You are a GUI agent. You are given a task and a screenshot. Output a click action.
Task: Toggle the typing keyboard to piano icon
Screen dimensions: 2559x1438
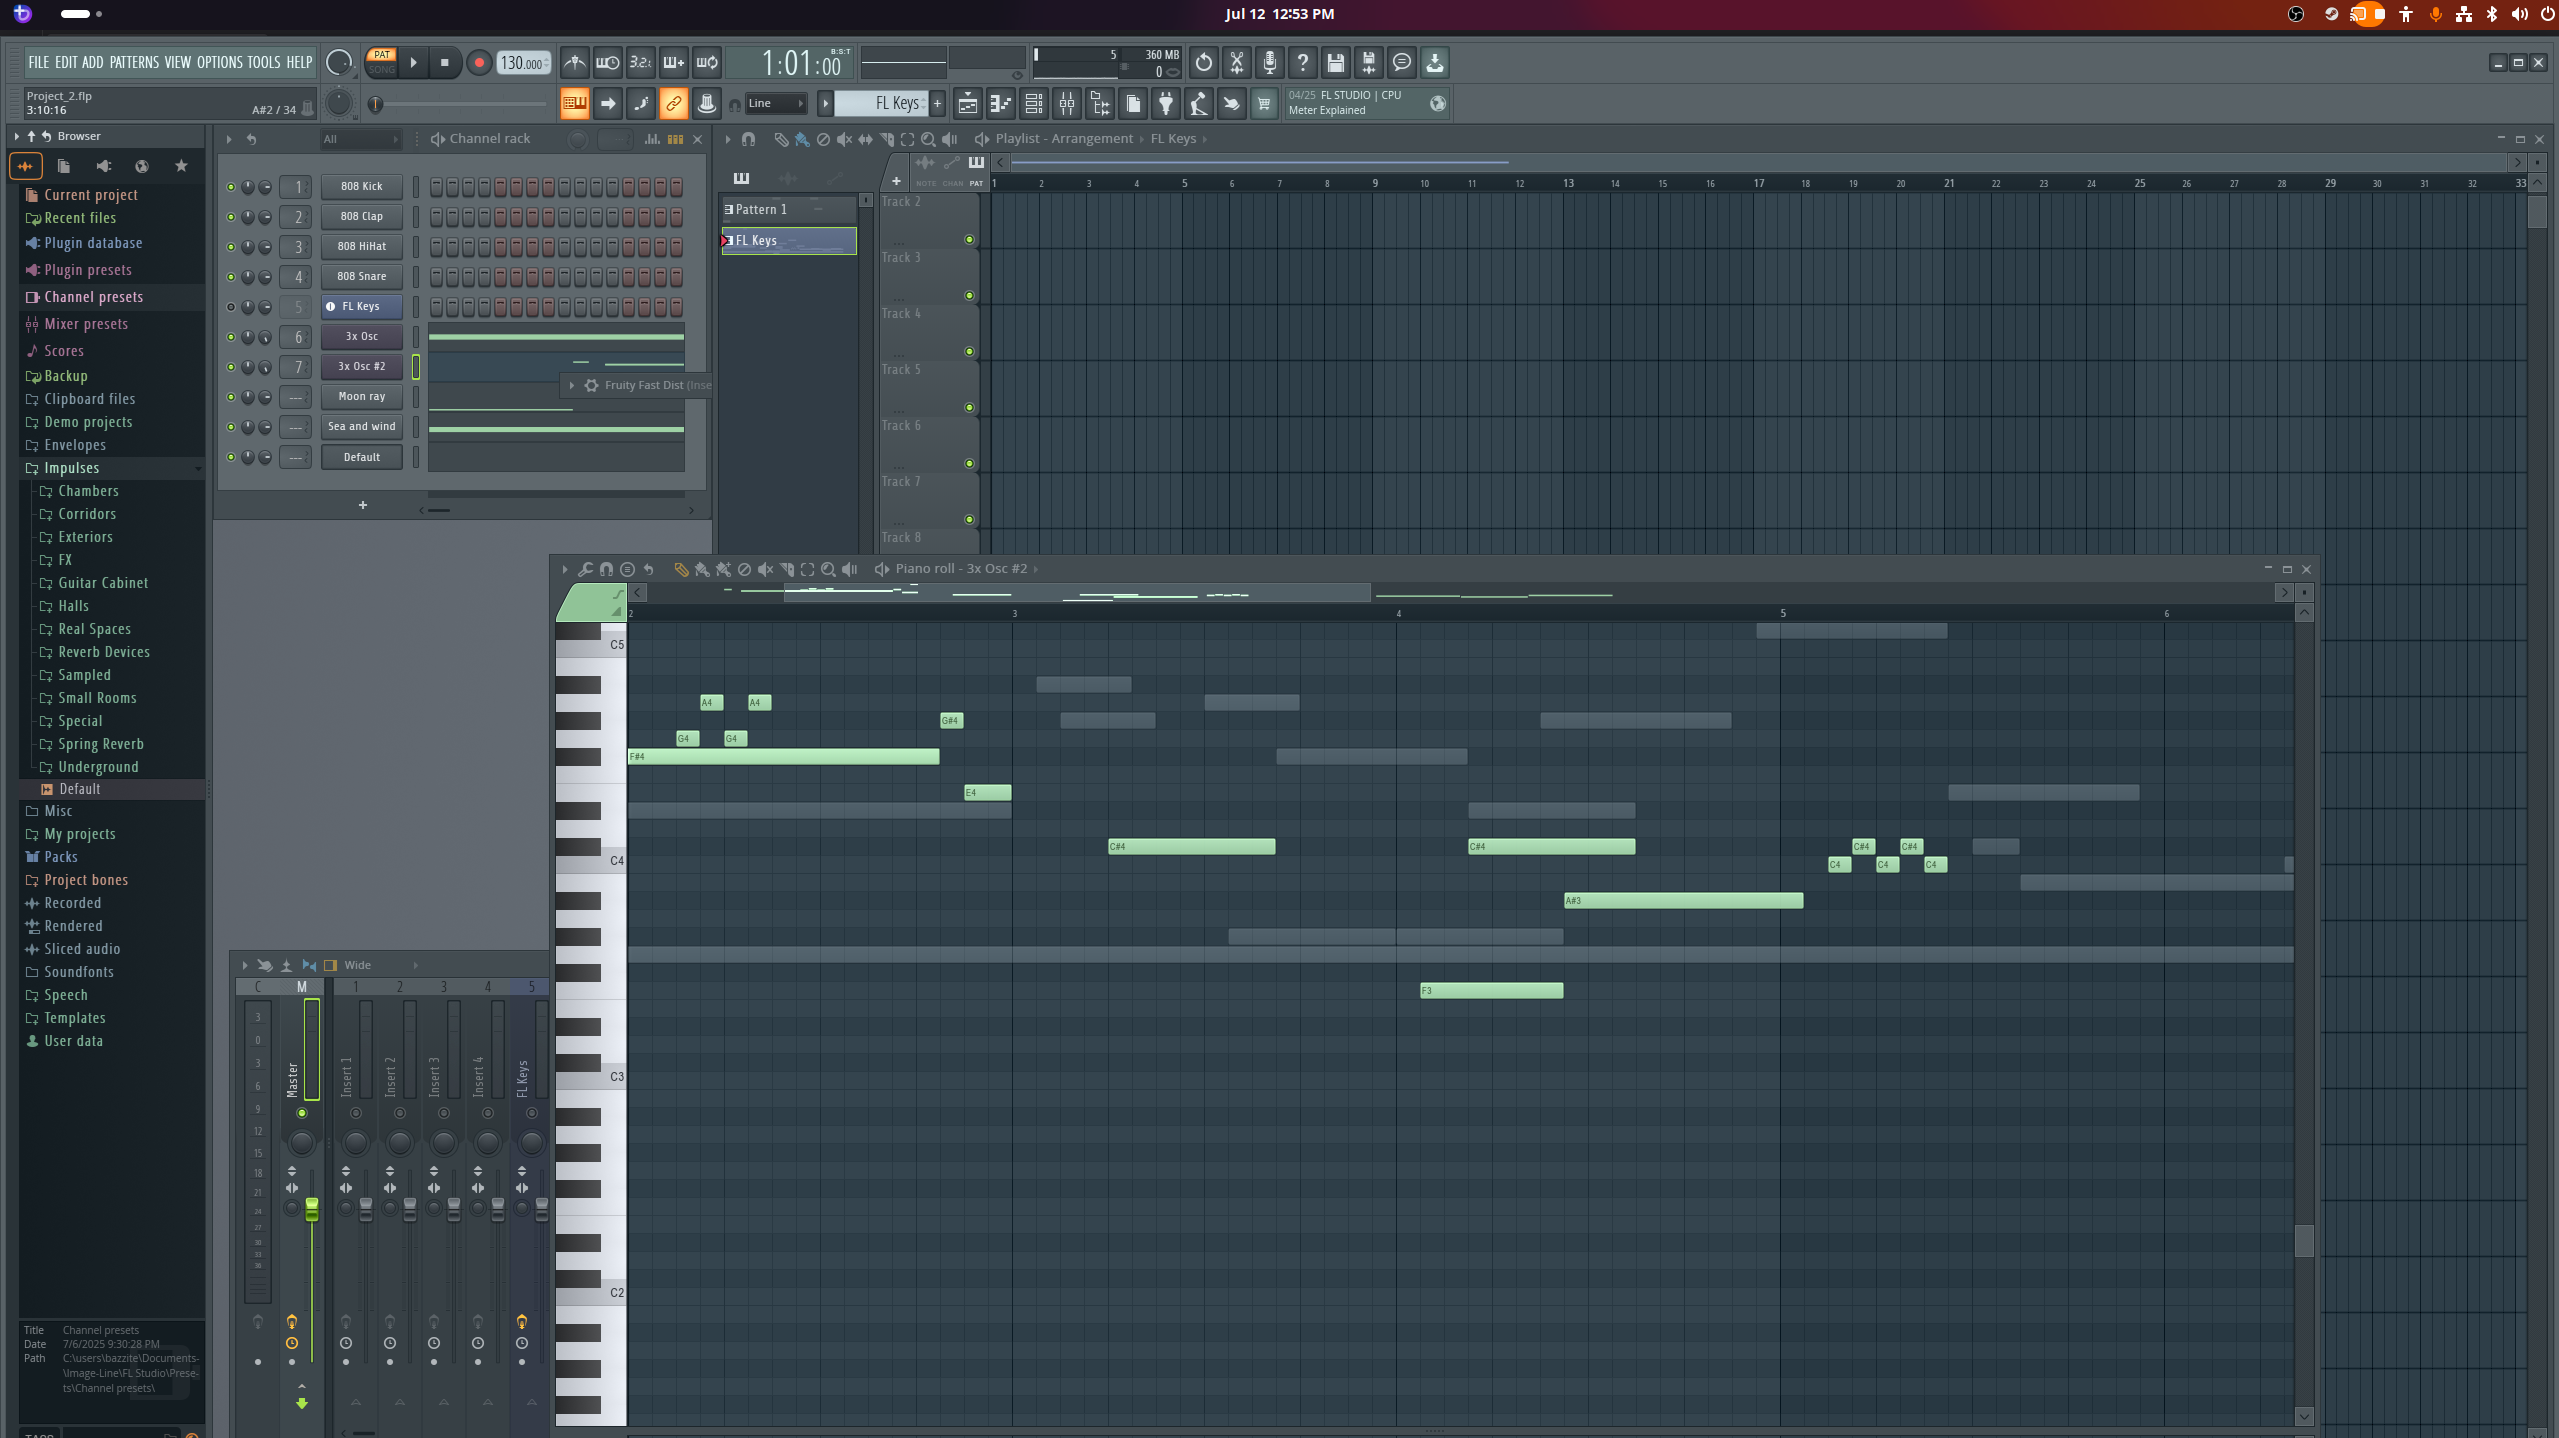pyautogui.click(x=575, y=103)
